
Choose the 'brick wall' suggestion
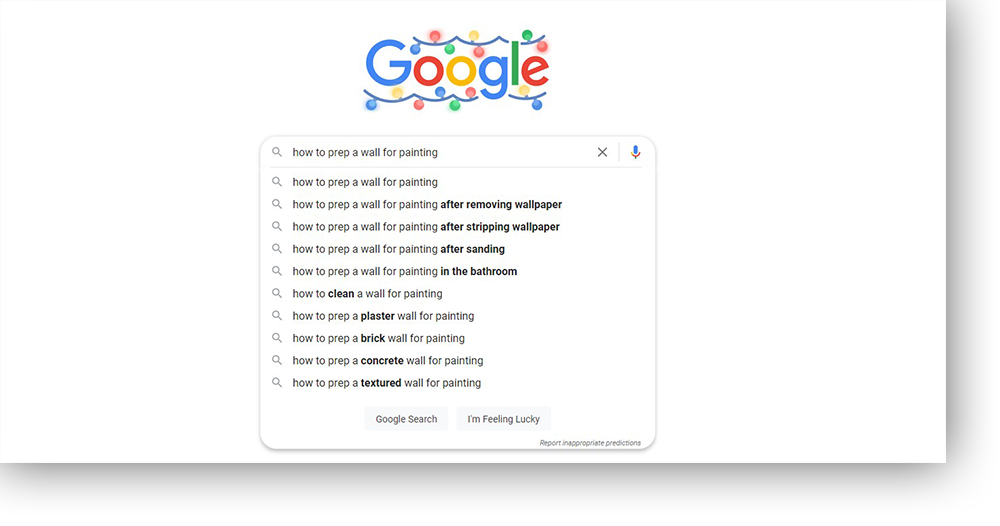coord(457,339)
